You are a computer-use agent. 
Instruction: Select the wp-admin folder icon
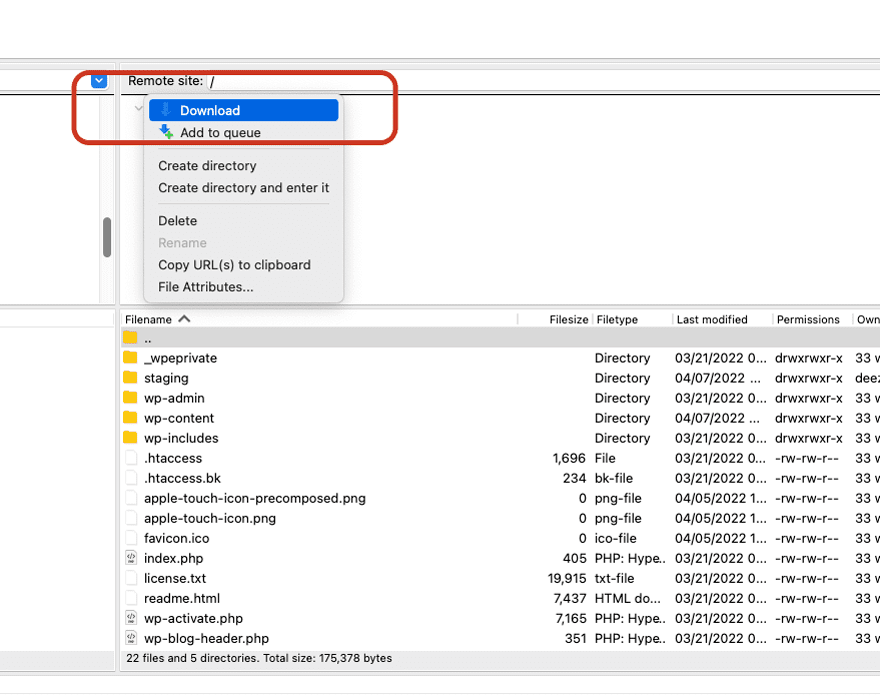(x=131, y=398)
